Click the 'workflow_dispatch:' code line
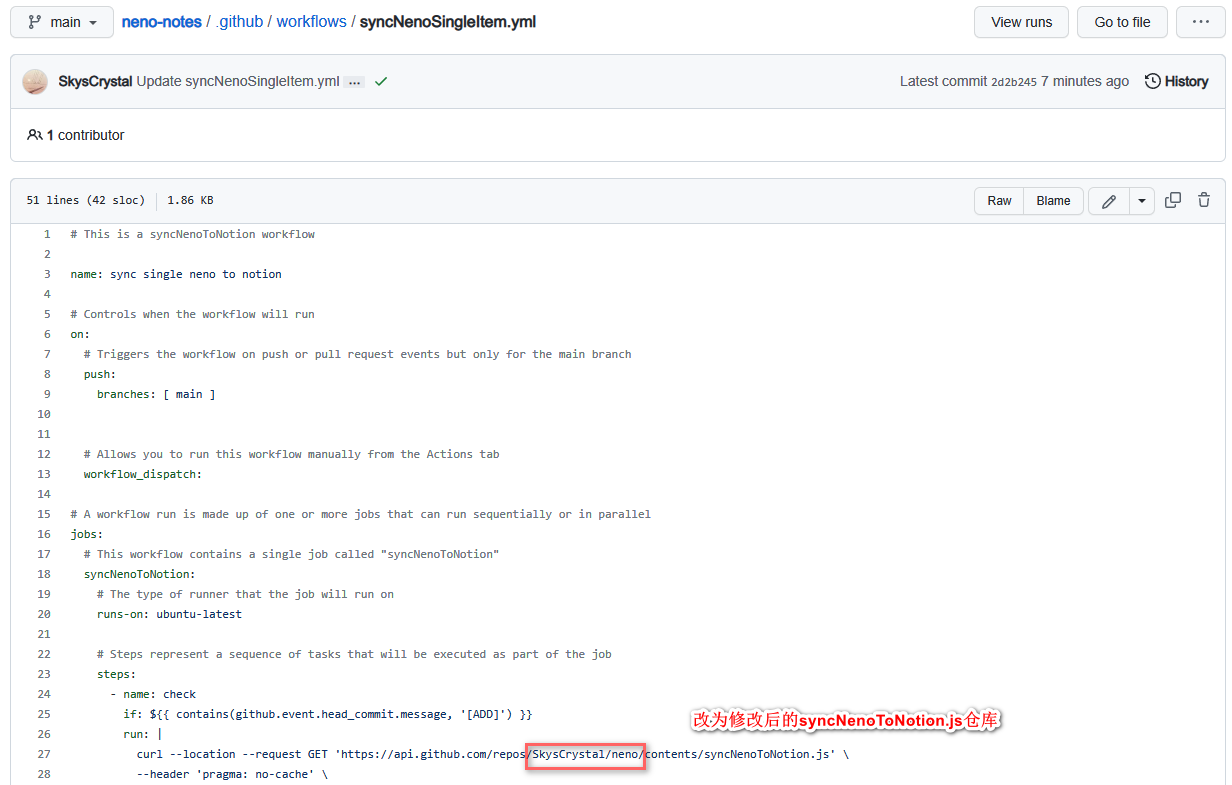Image resolution: width=1232 pixels, height=785 pixels. 143,474
